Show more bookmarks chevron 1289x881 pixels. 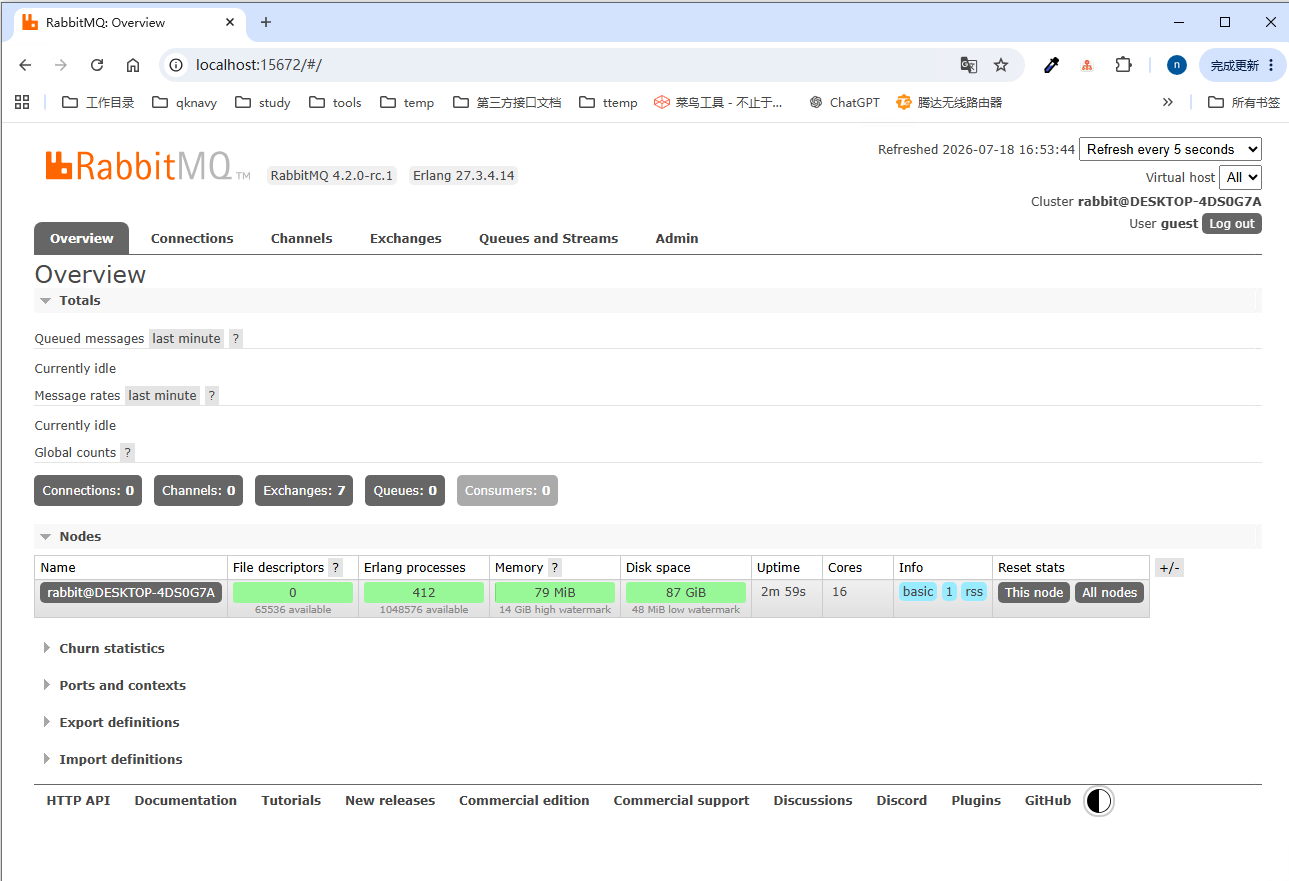(1168, 102)
